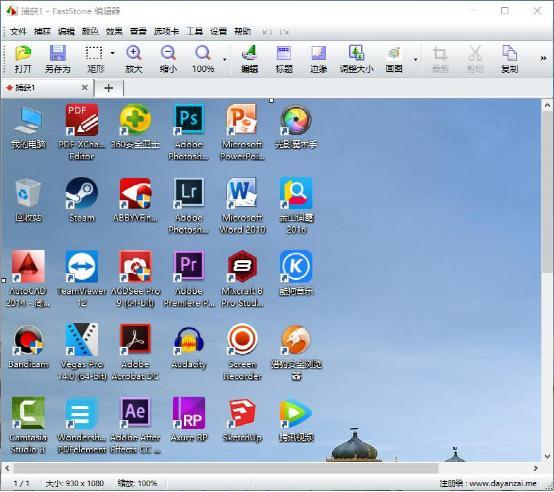Screen dimensions: 554x492
Task: Click the www.dayanzai.me registration text
Action: [503, 484]
